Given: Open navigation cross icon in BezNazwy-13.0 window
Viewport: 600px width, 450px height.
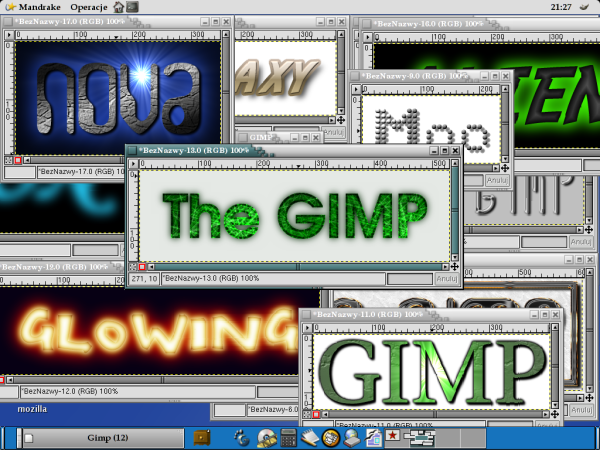Looking at the screenshot, I should [454, 267].
